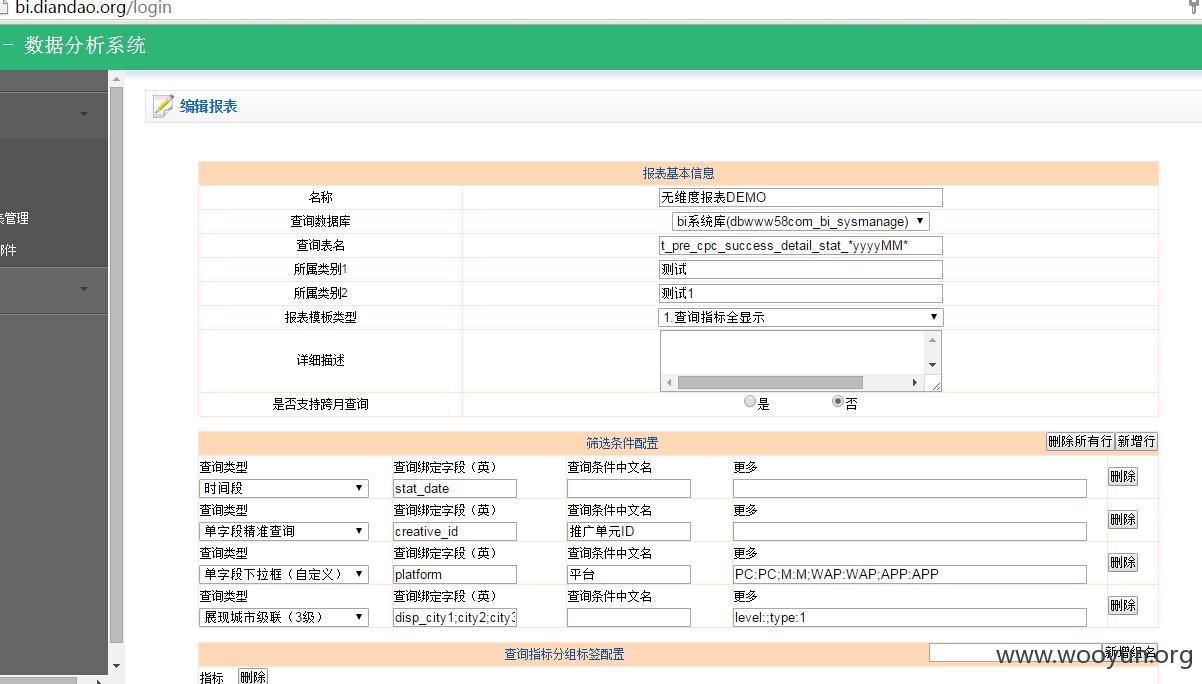1202x684 pixels.
Task: Delete the stat_date filter row
Action: [1123, 476]
